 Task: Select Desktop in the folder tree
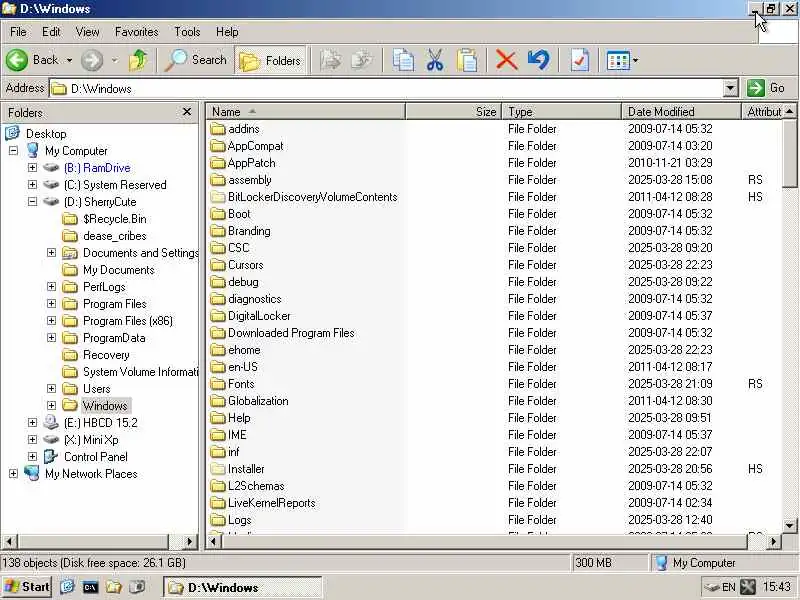pyautogui.click(x=46, y=134)
